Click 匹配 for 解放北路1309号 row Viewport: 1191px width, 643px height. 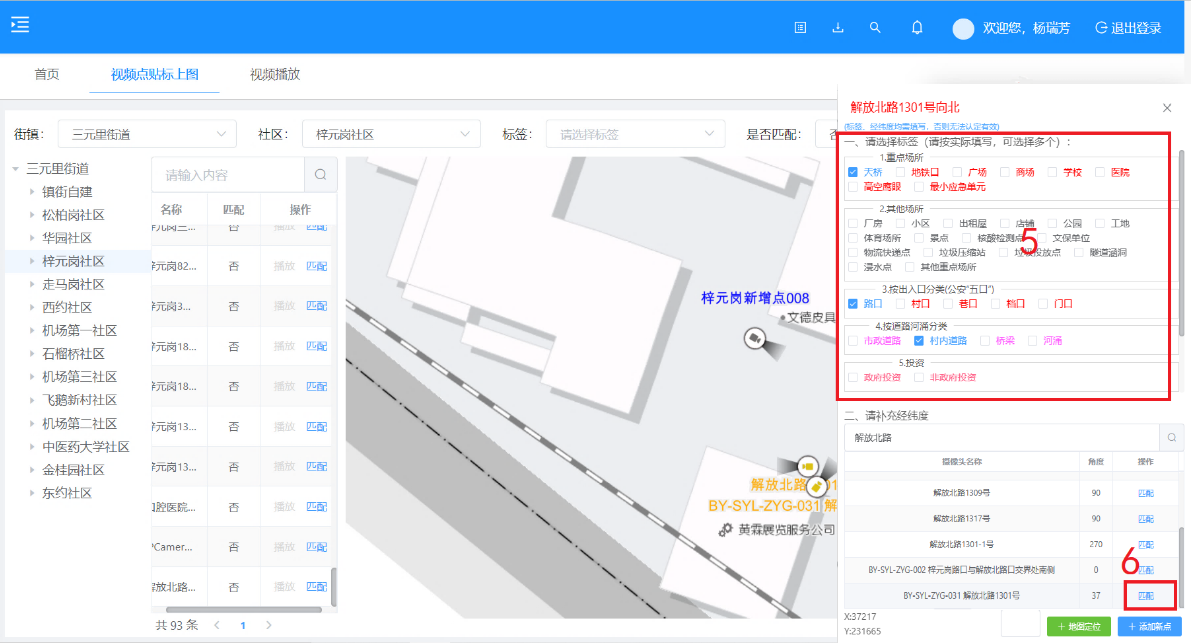click(1145, 493)
